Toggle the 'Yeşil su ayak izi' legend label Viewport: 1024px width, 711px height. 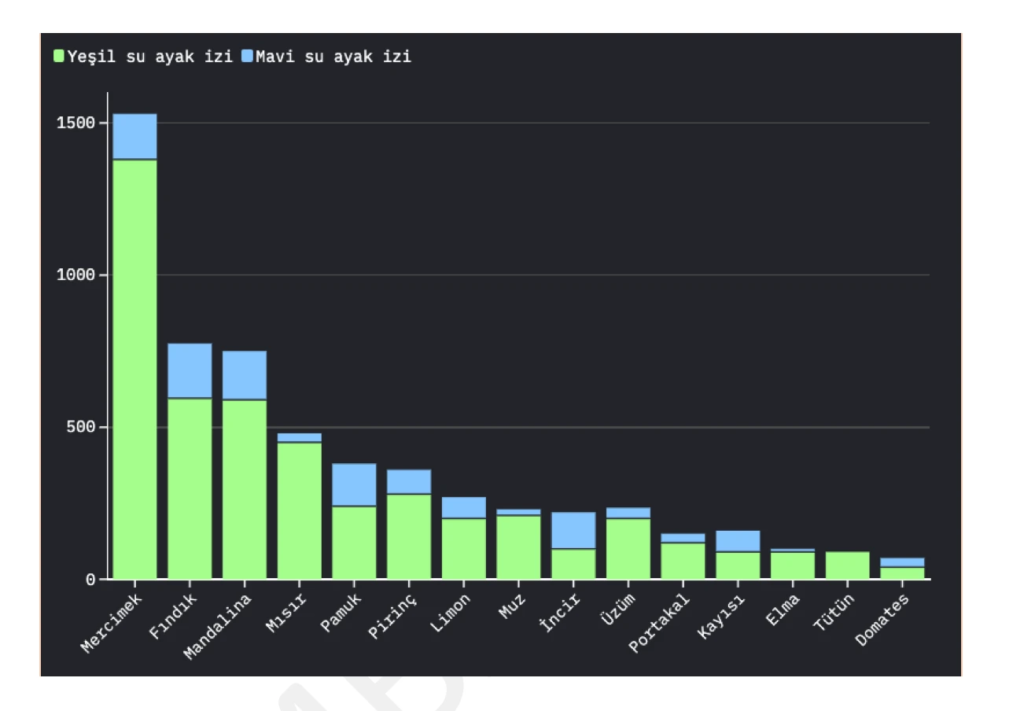(149, 57)
